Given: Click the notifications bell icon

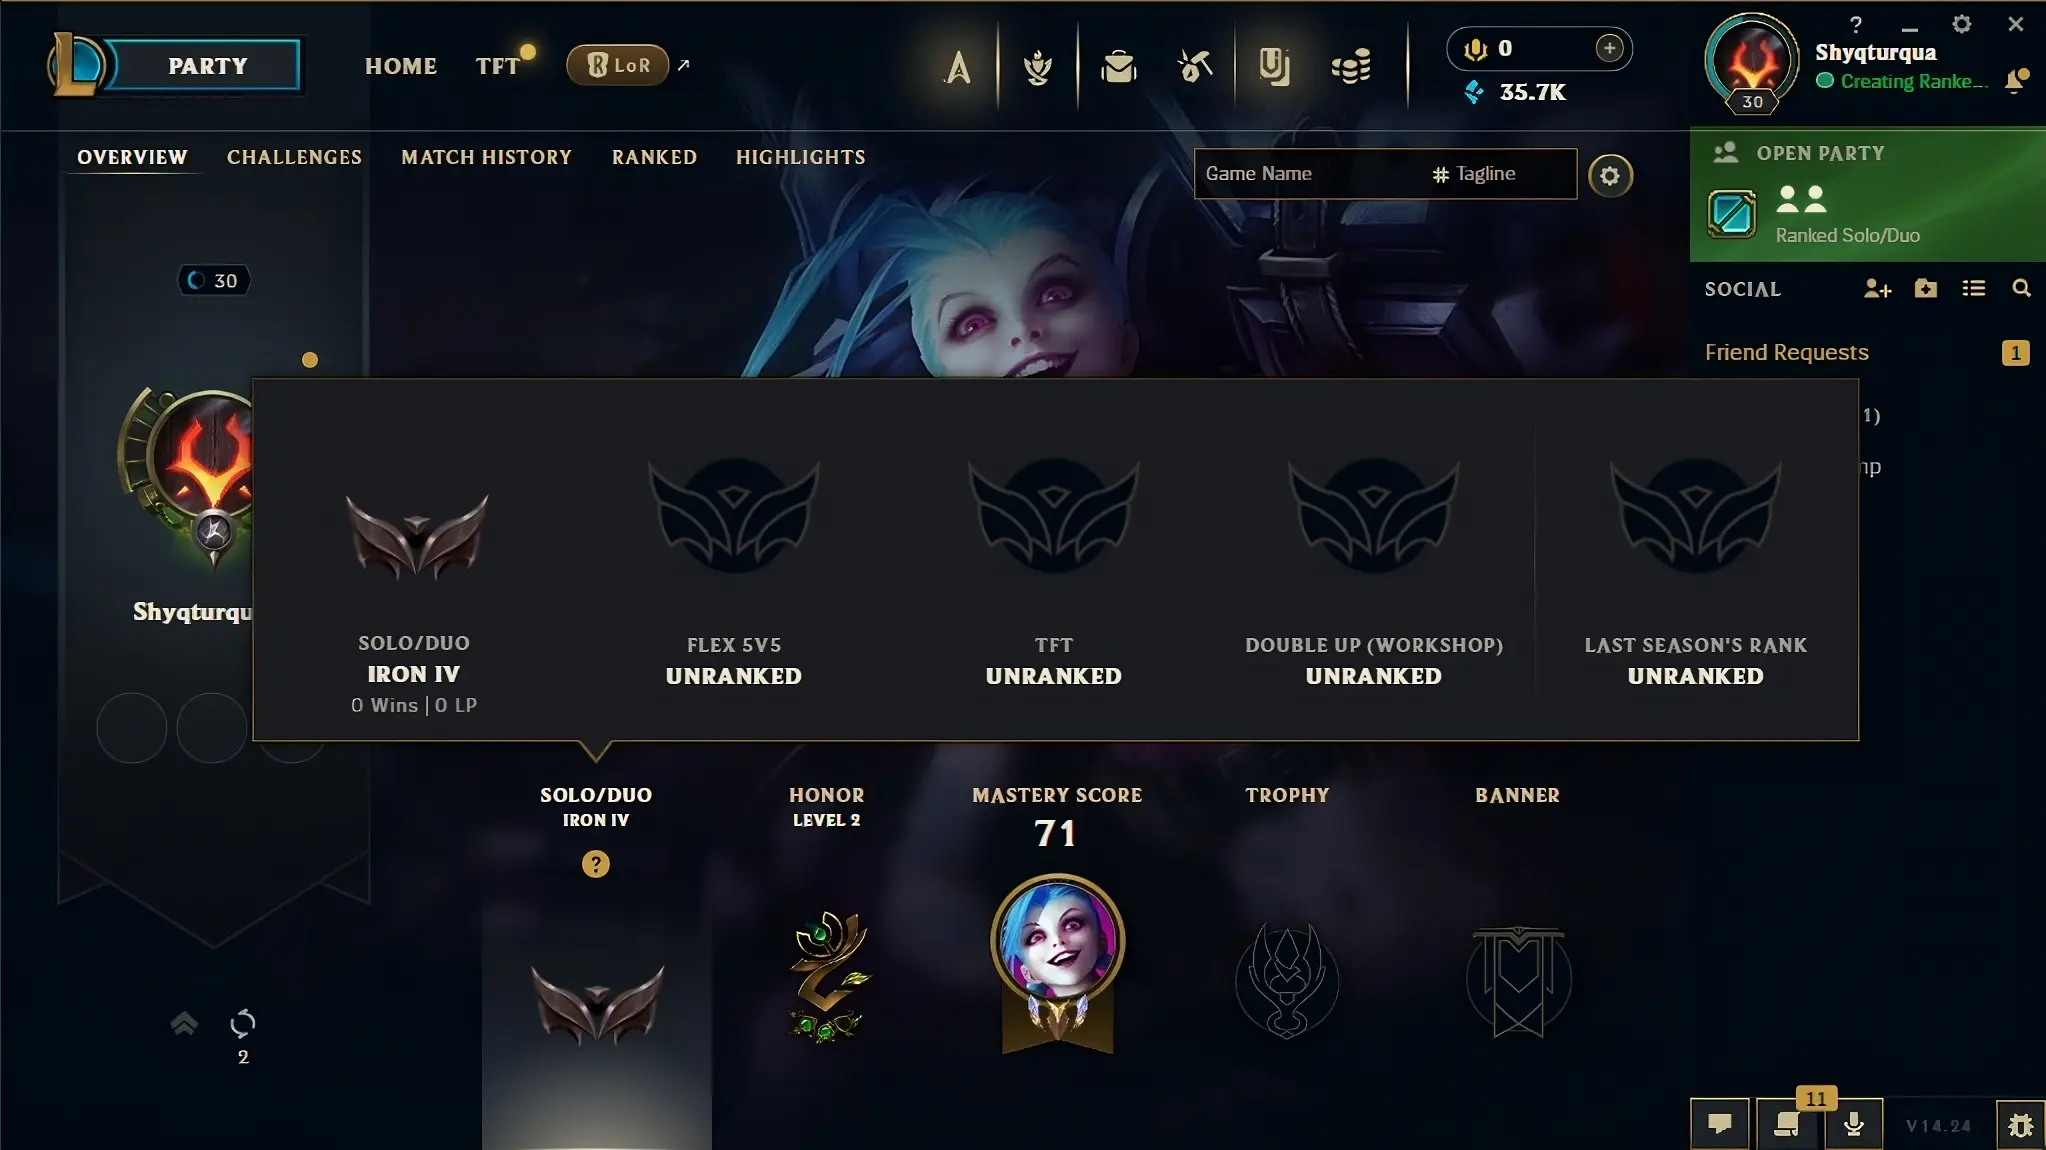Looking at the screenshot, I should (x=2016, y=81).
